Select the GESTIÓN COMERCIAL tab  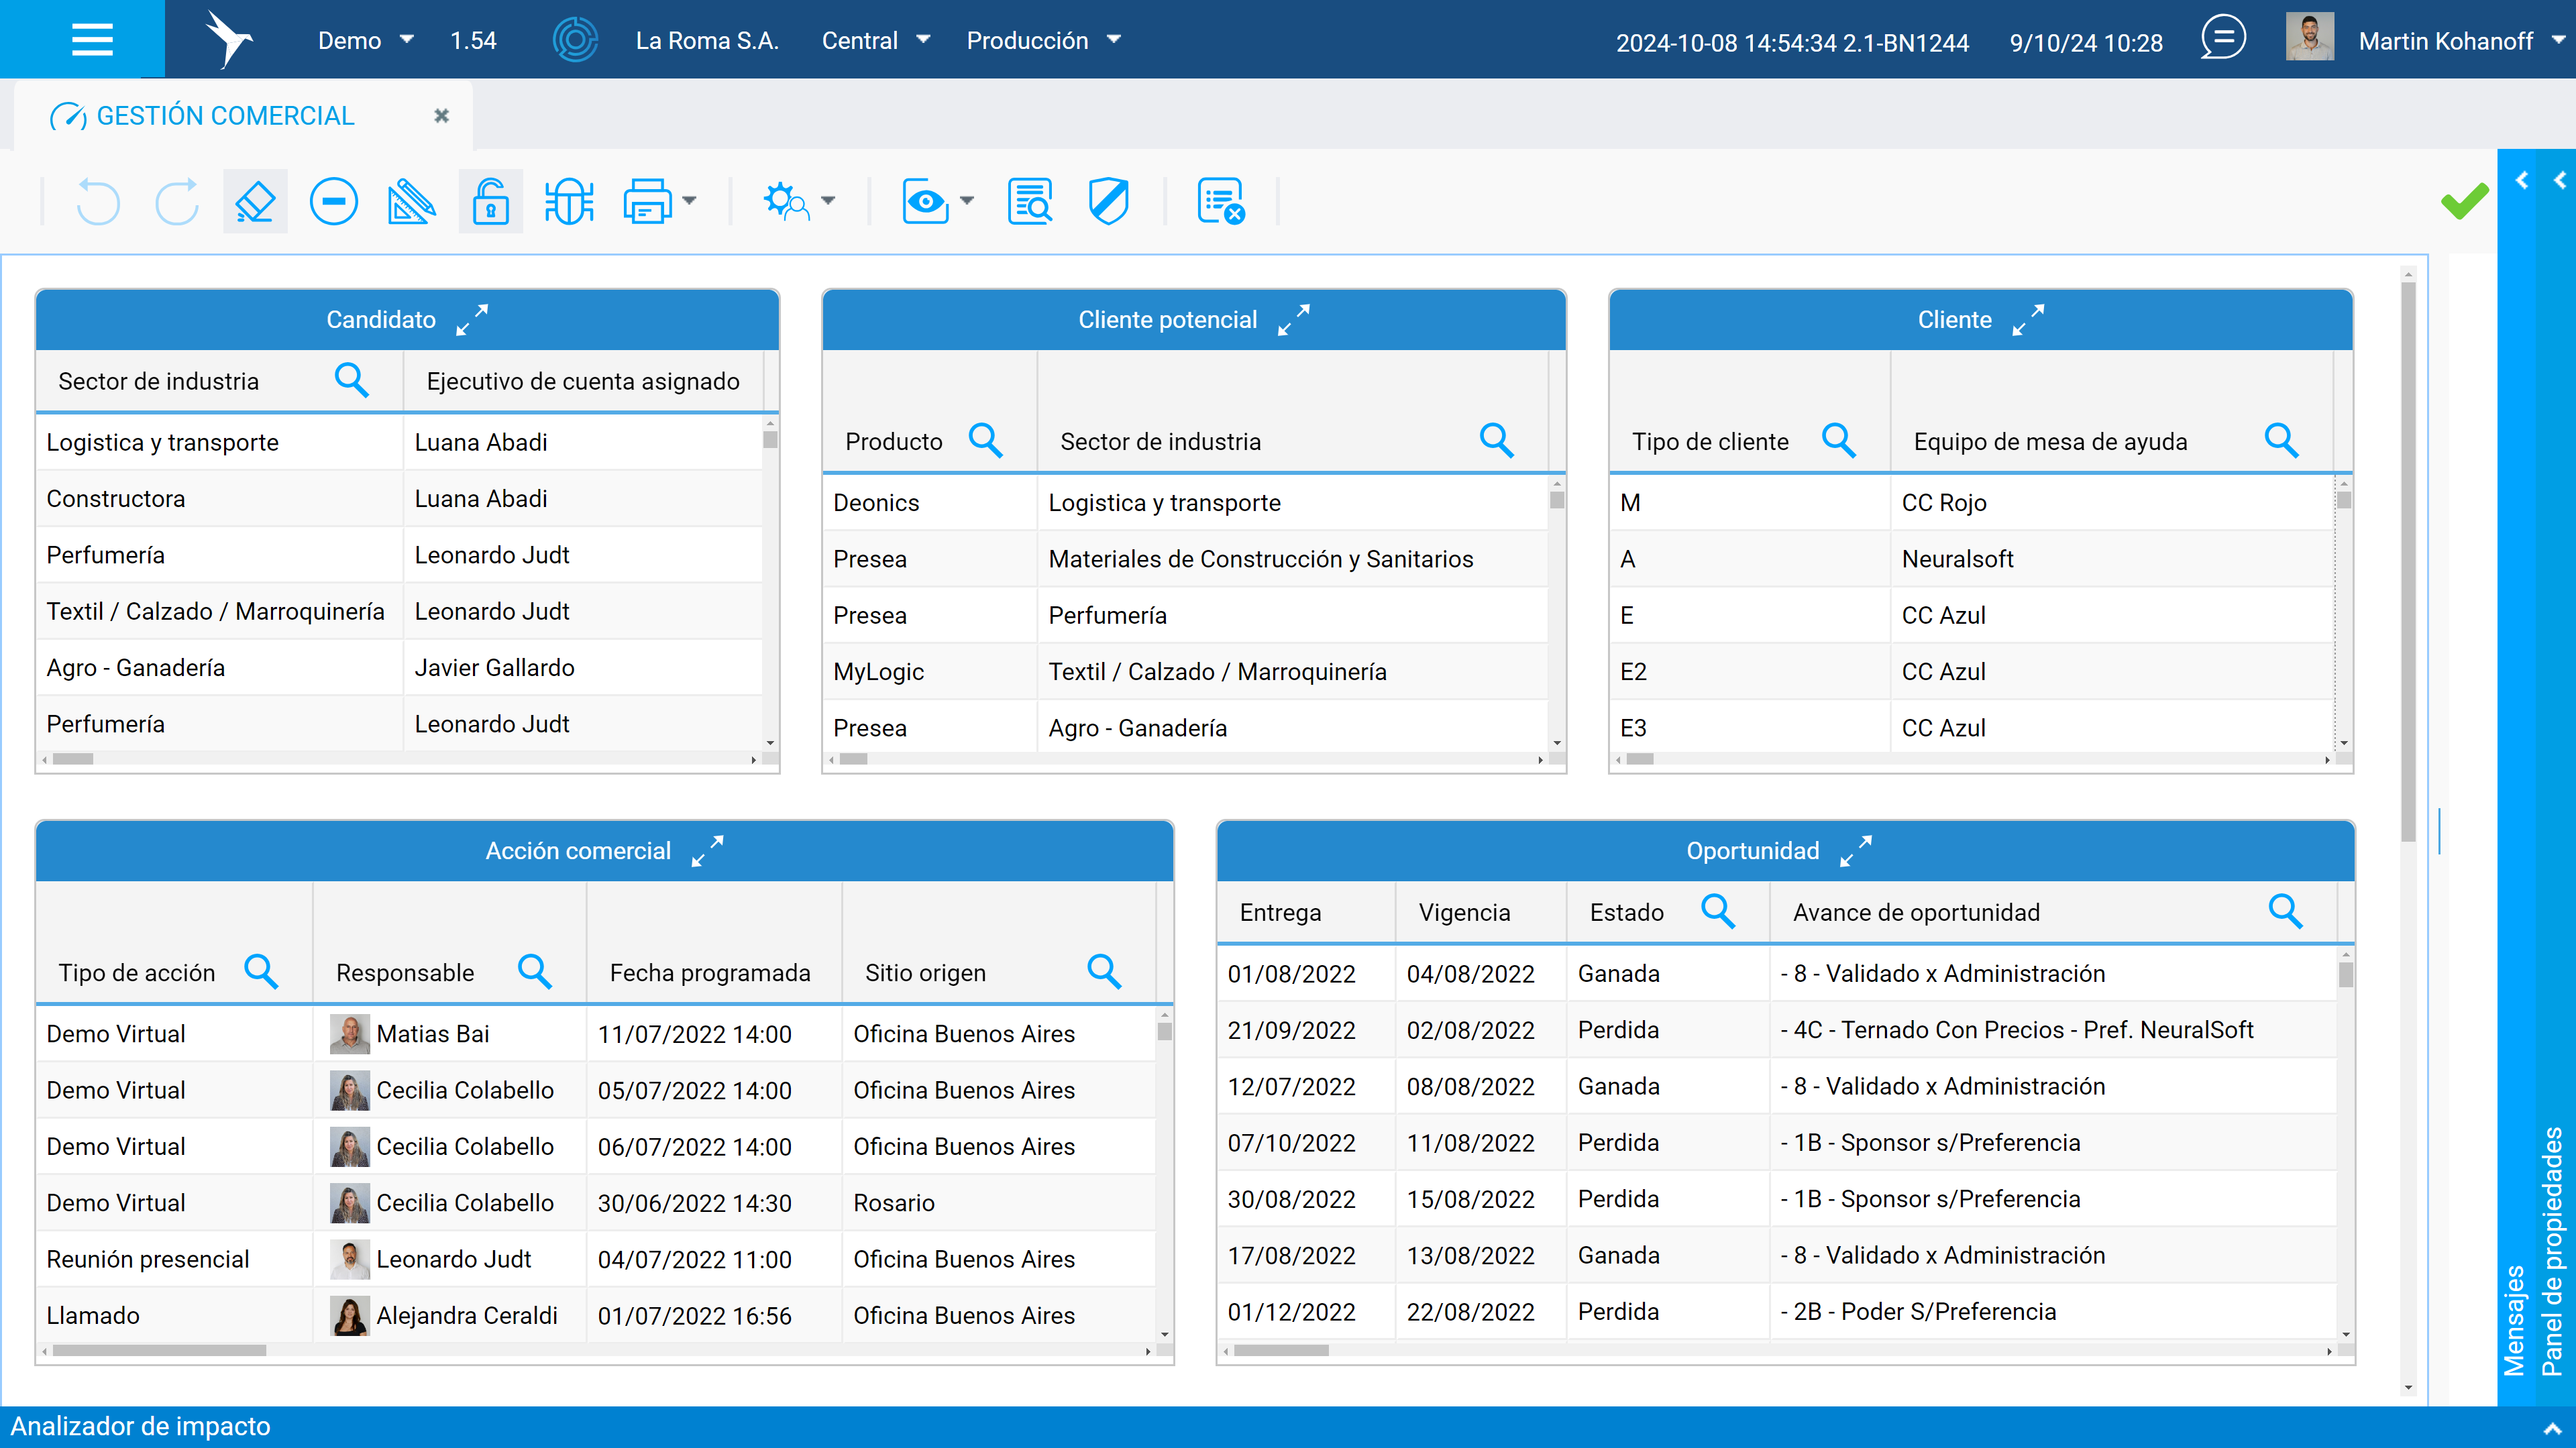click(225, 116)
